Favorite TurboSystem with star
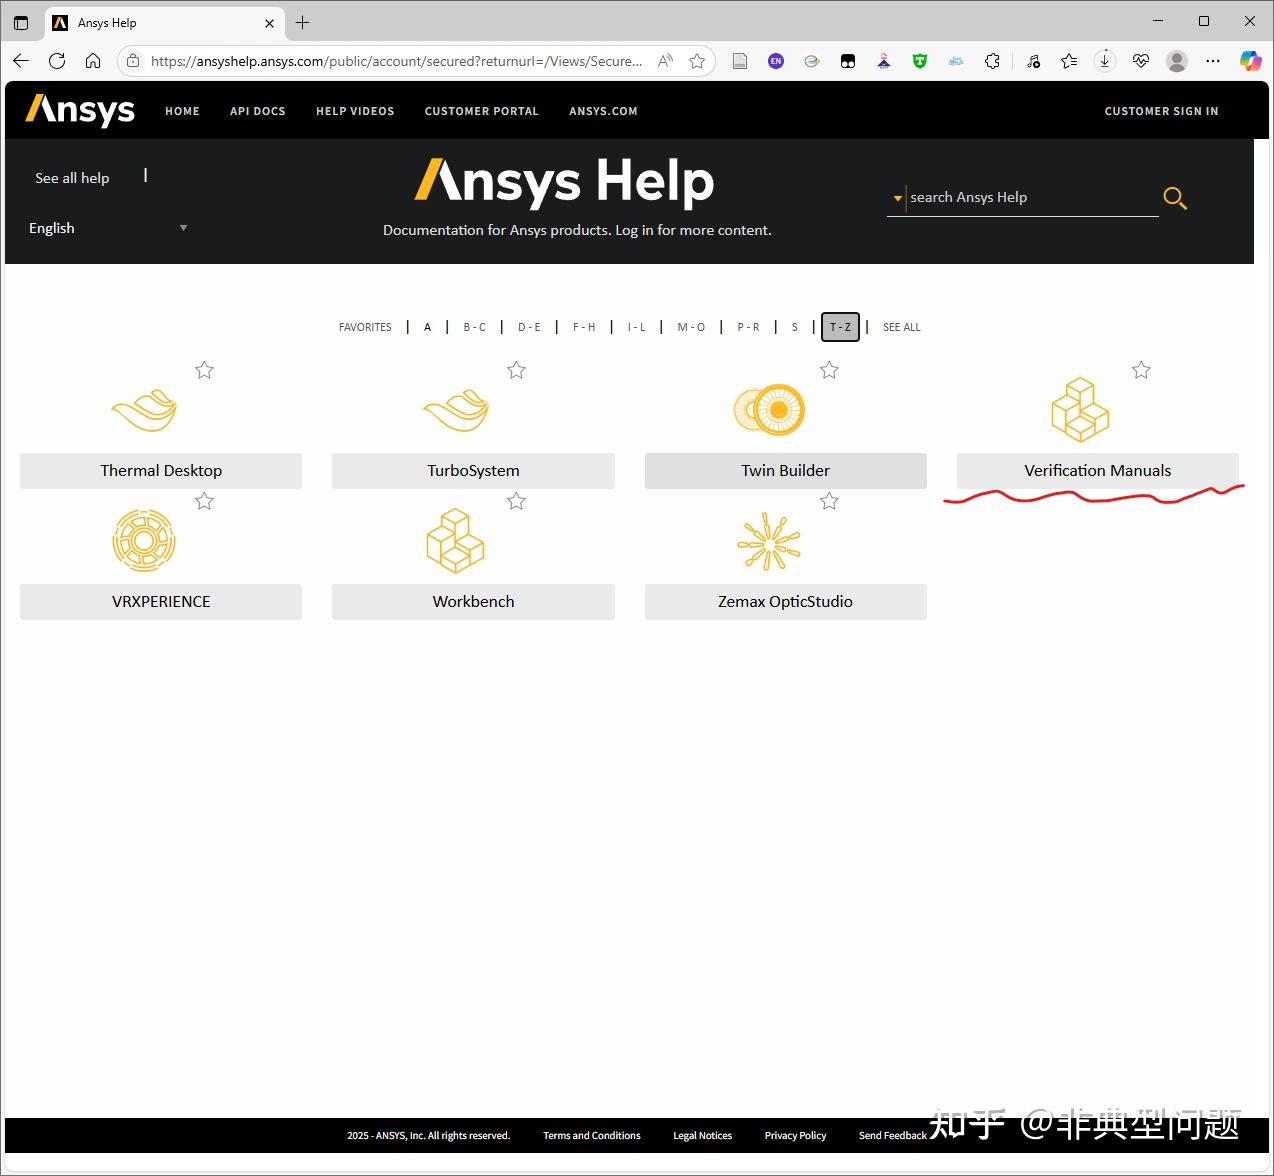This screenshot has height=1176, width=1274. (516, 370)
